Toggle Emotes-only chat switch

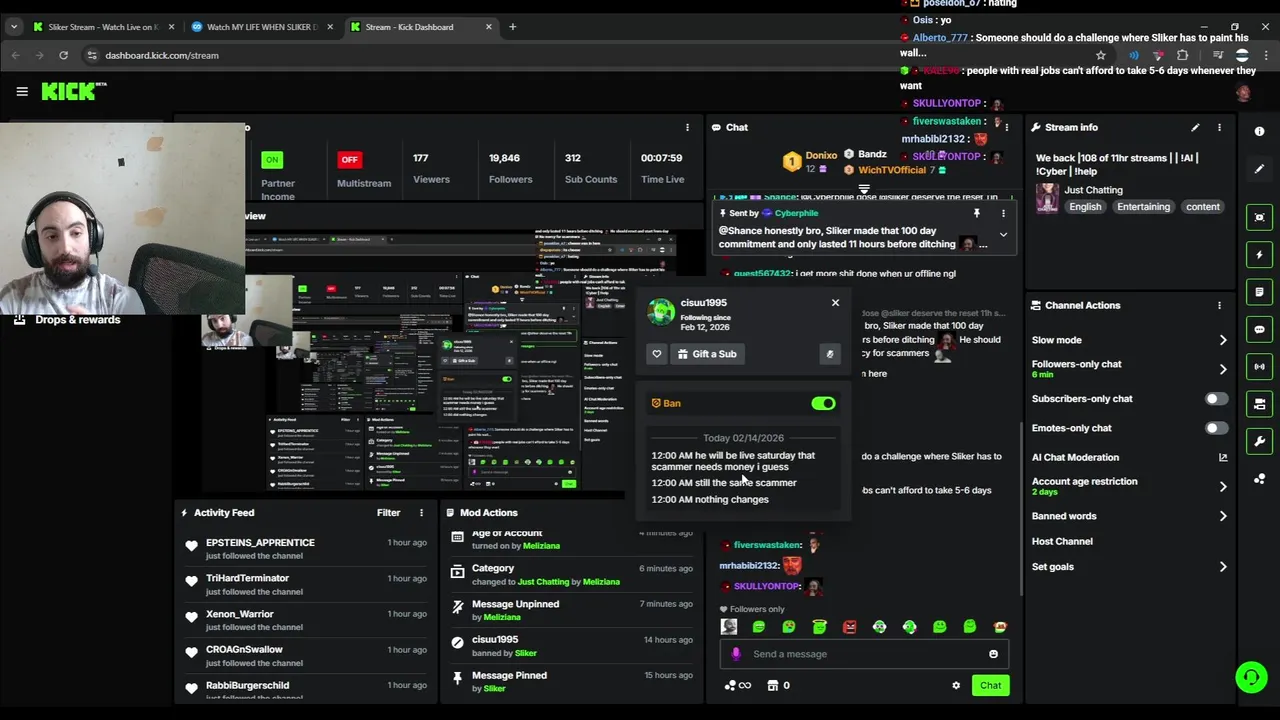pyautogui.click(x=1216, y=428)
